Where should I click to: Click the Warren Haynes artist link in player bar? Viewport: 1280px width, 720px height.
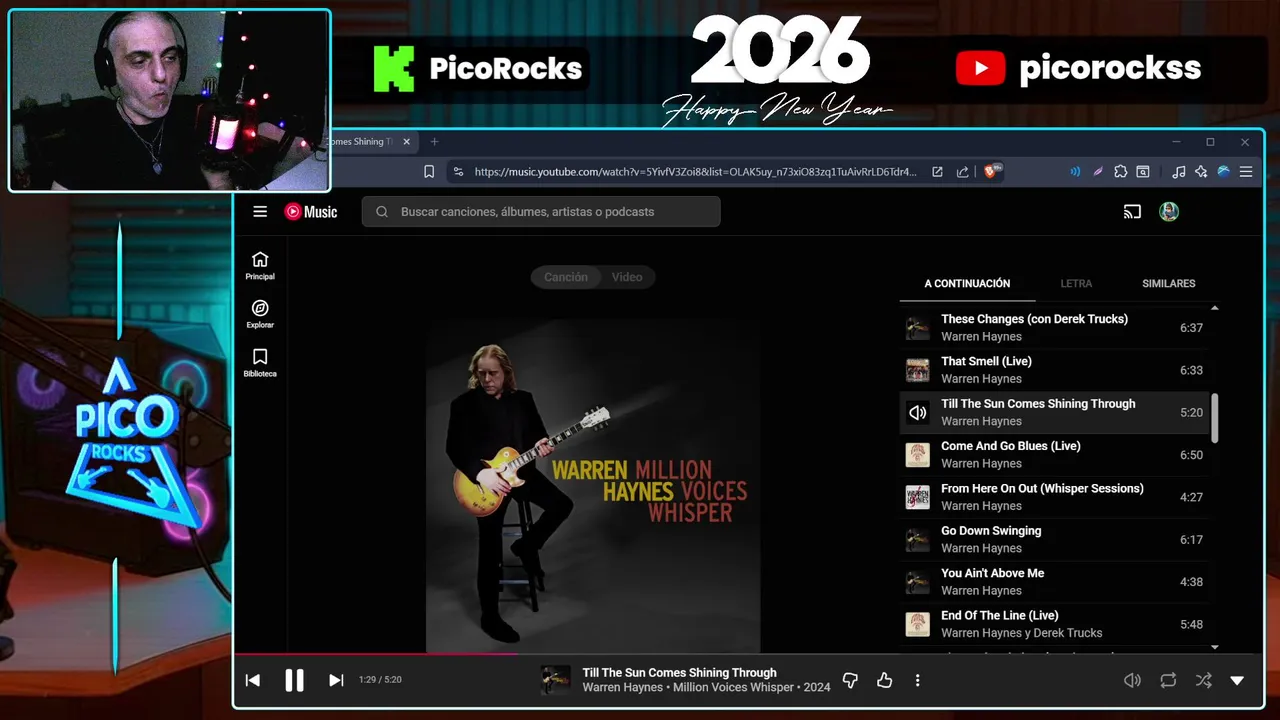click(x=622, y=688)
